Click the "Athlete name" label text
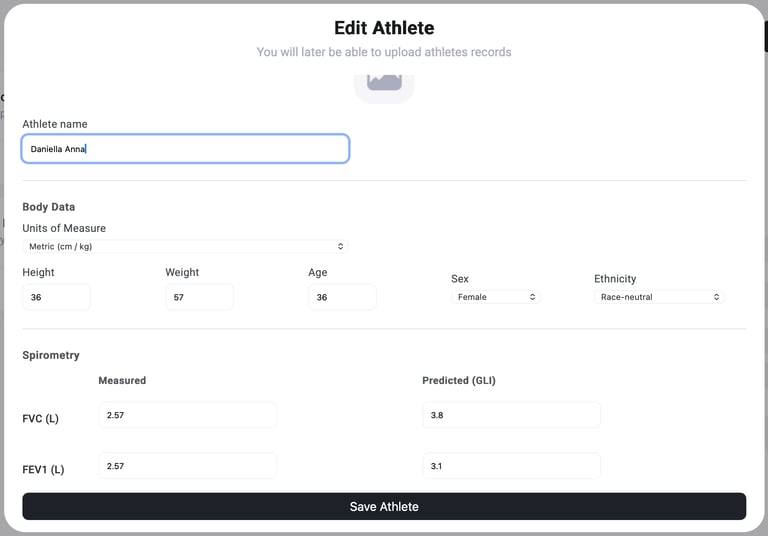Screen dimensions: 768x536 point(55,124)
